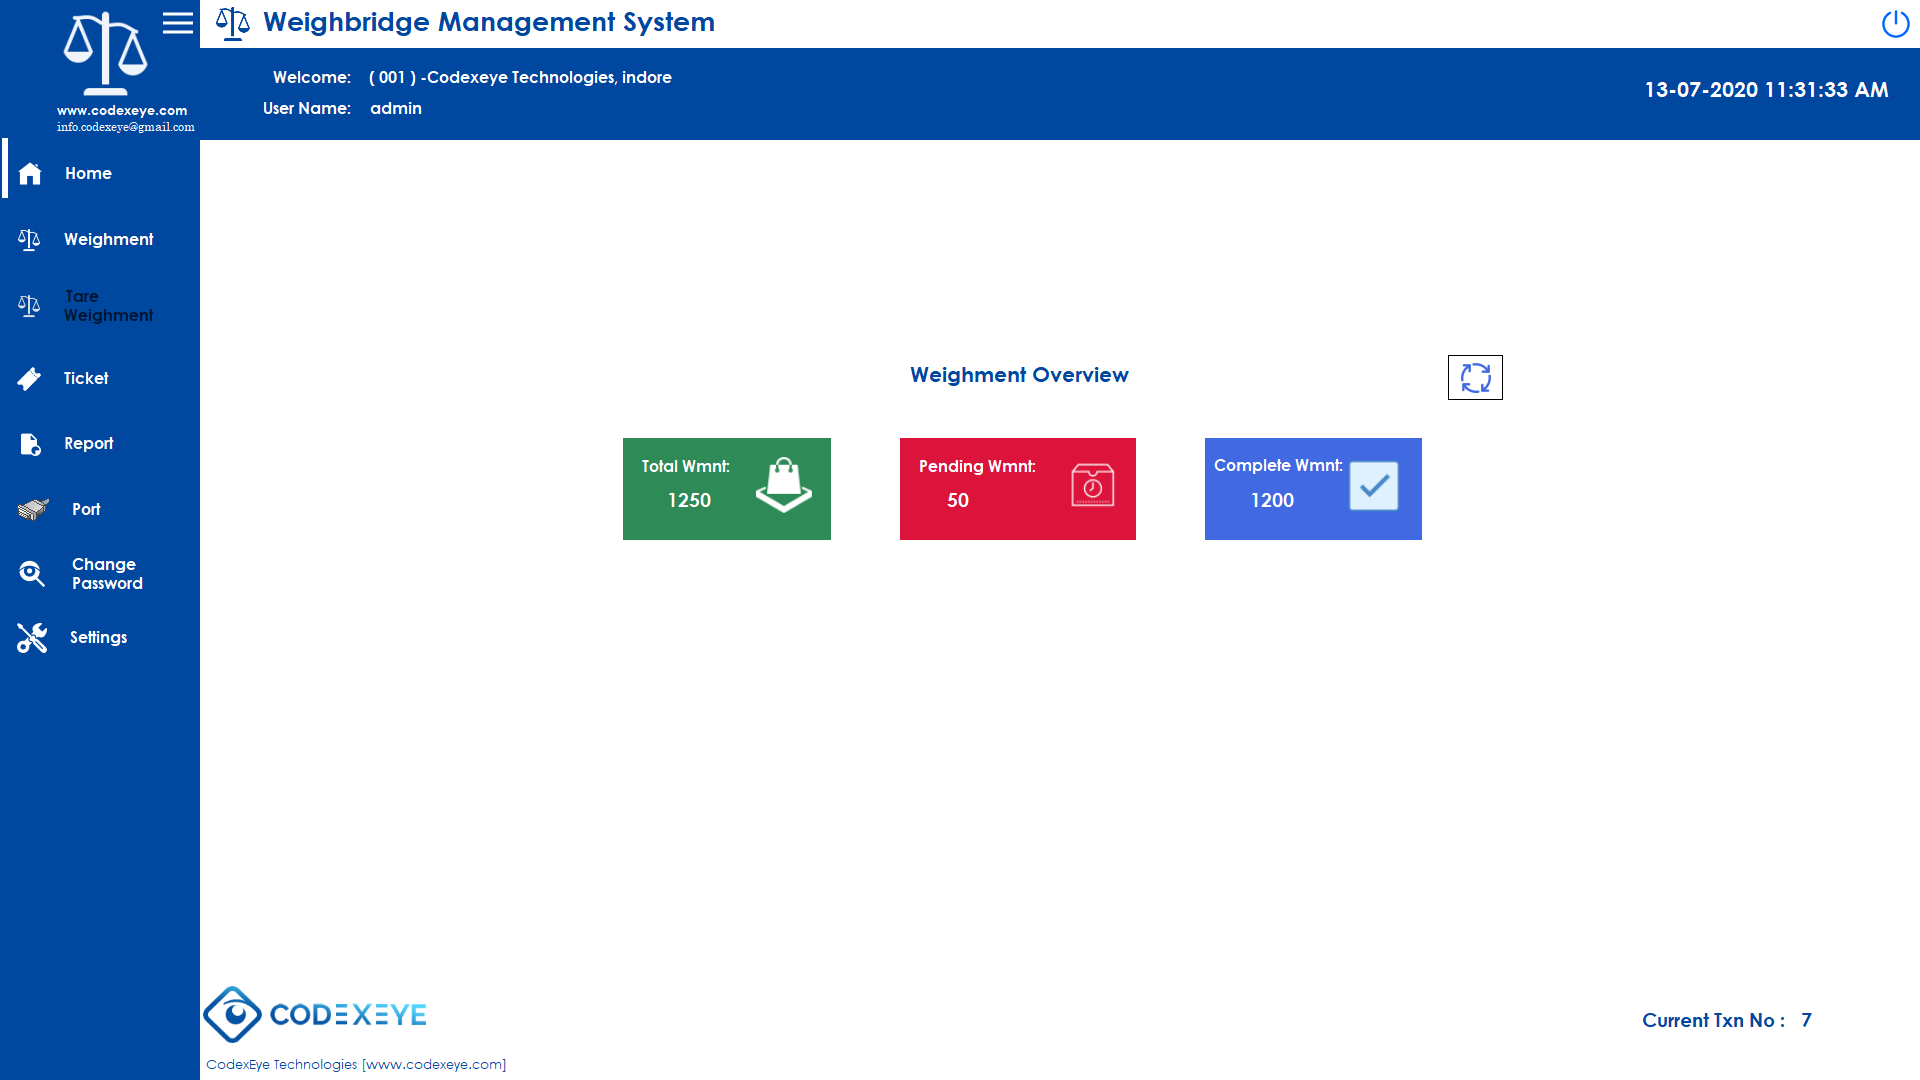Click the blue Complete Wmnt tile

(x=1312, y=489)
